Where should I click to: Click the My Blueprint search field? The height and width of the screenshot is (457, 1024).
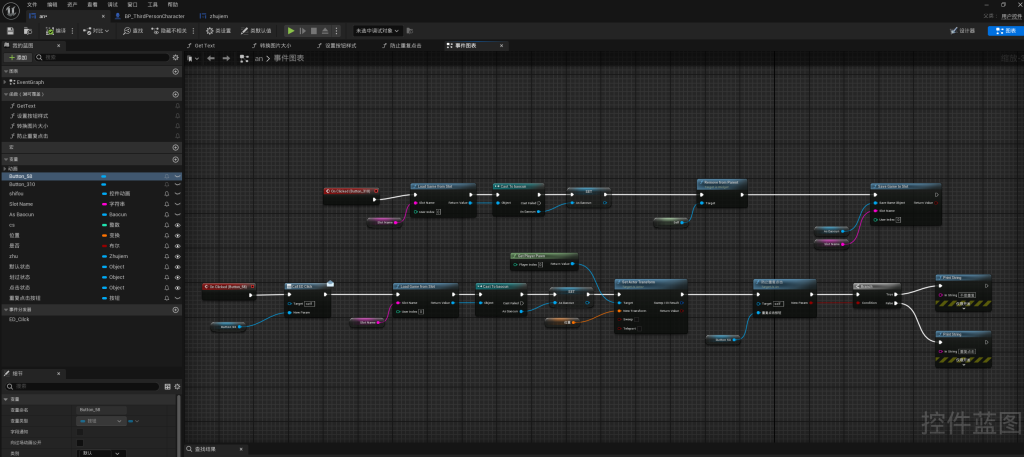point(100,58)
